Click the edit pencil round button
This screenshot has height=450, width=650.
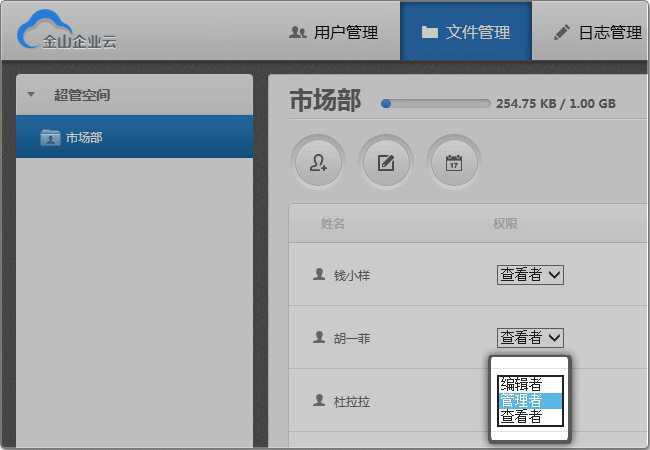(386, 162)
